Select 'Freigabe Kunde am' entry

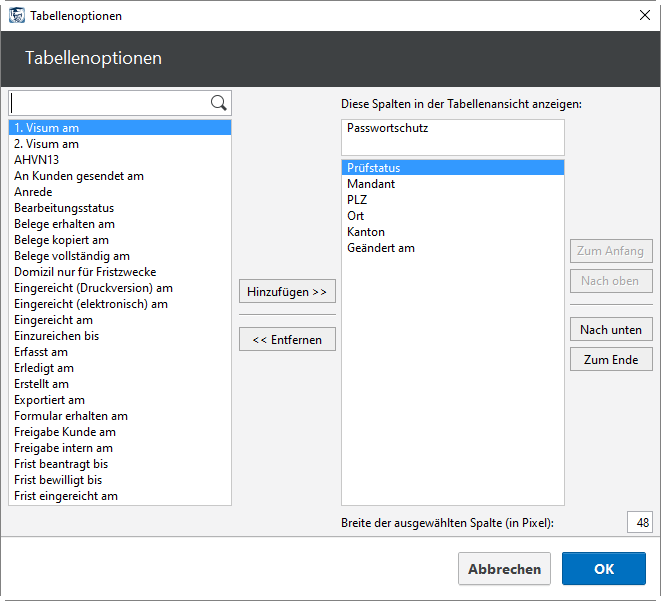[x=120, y=432]
